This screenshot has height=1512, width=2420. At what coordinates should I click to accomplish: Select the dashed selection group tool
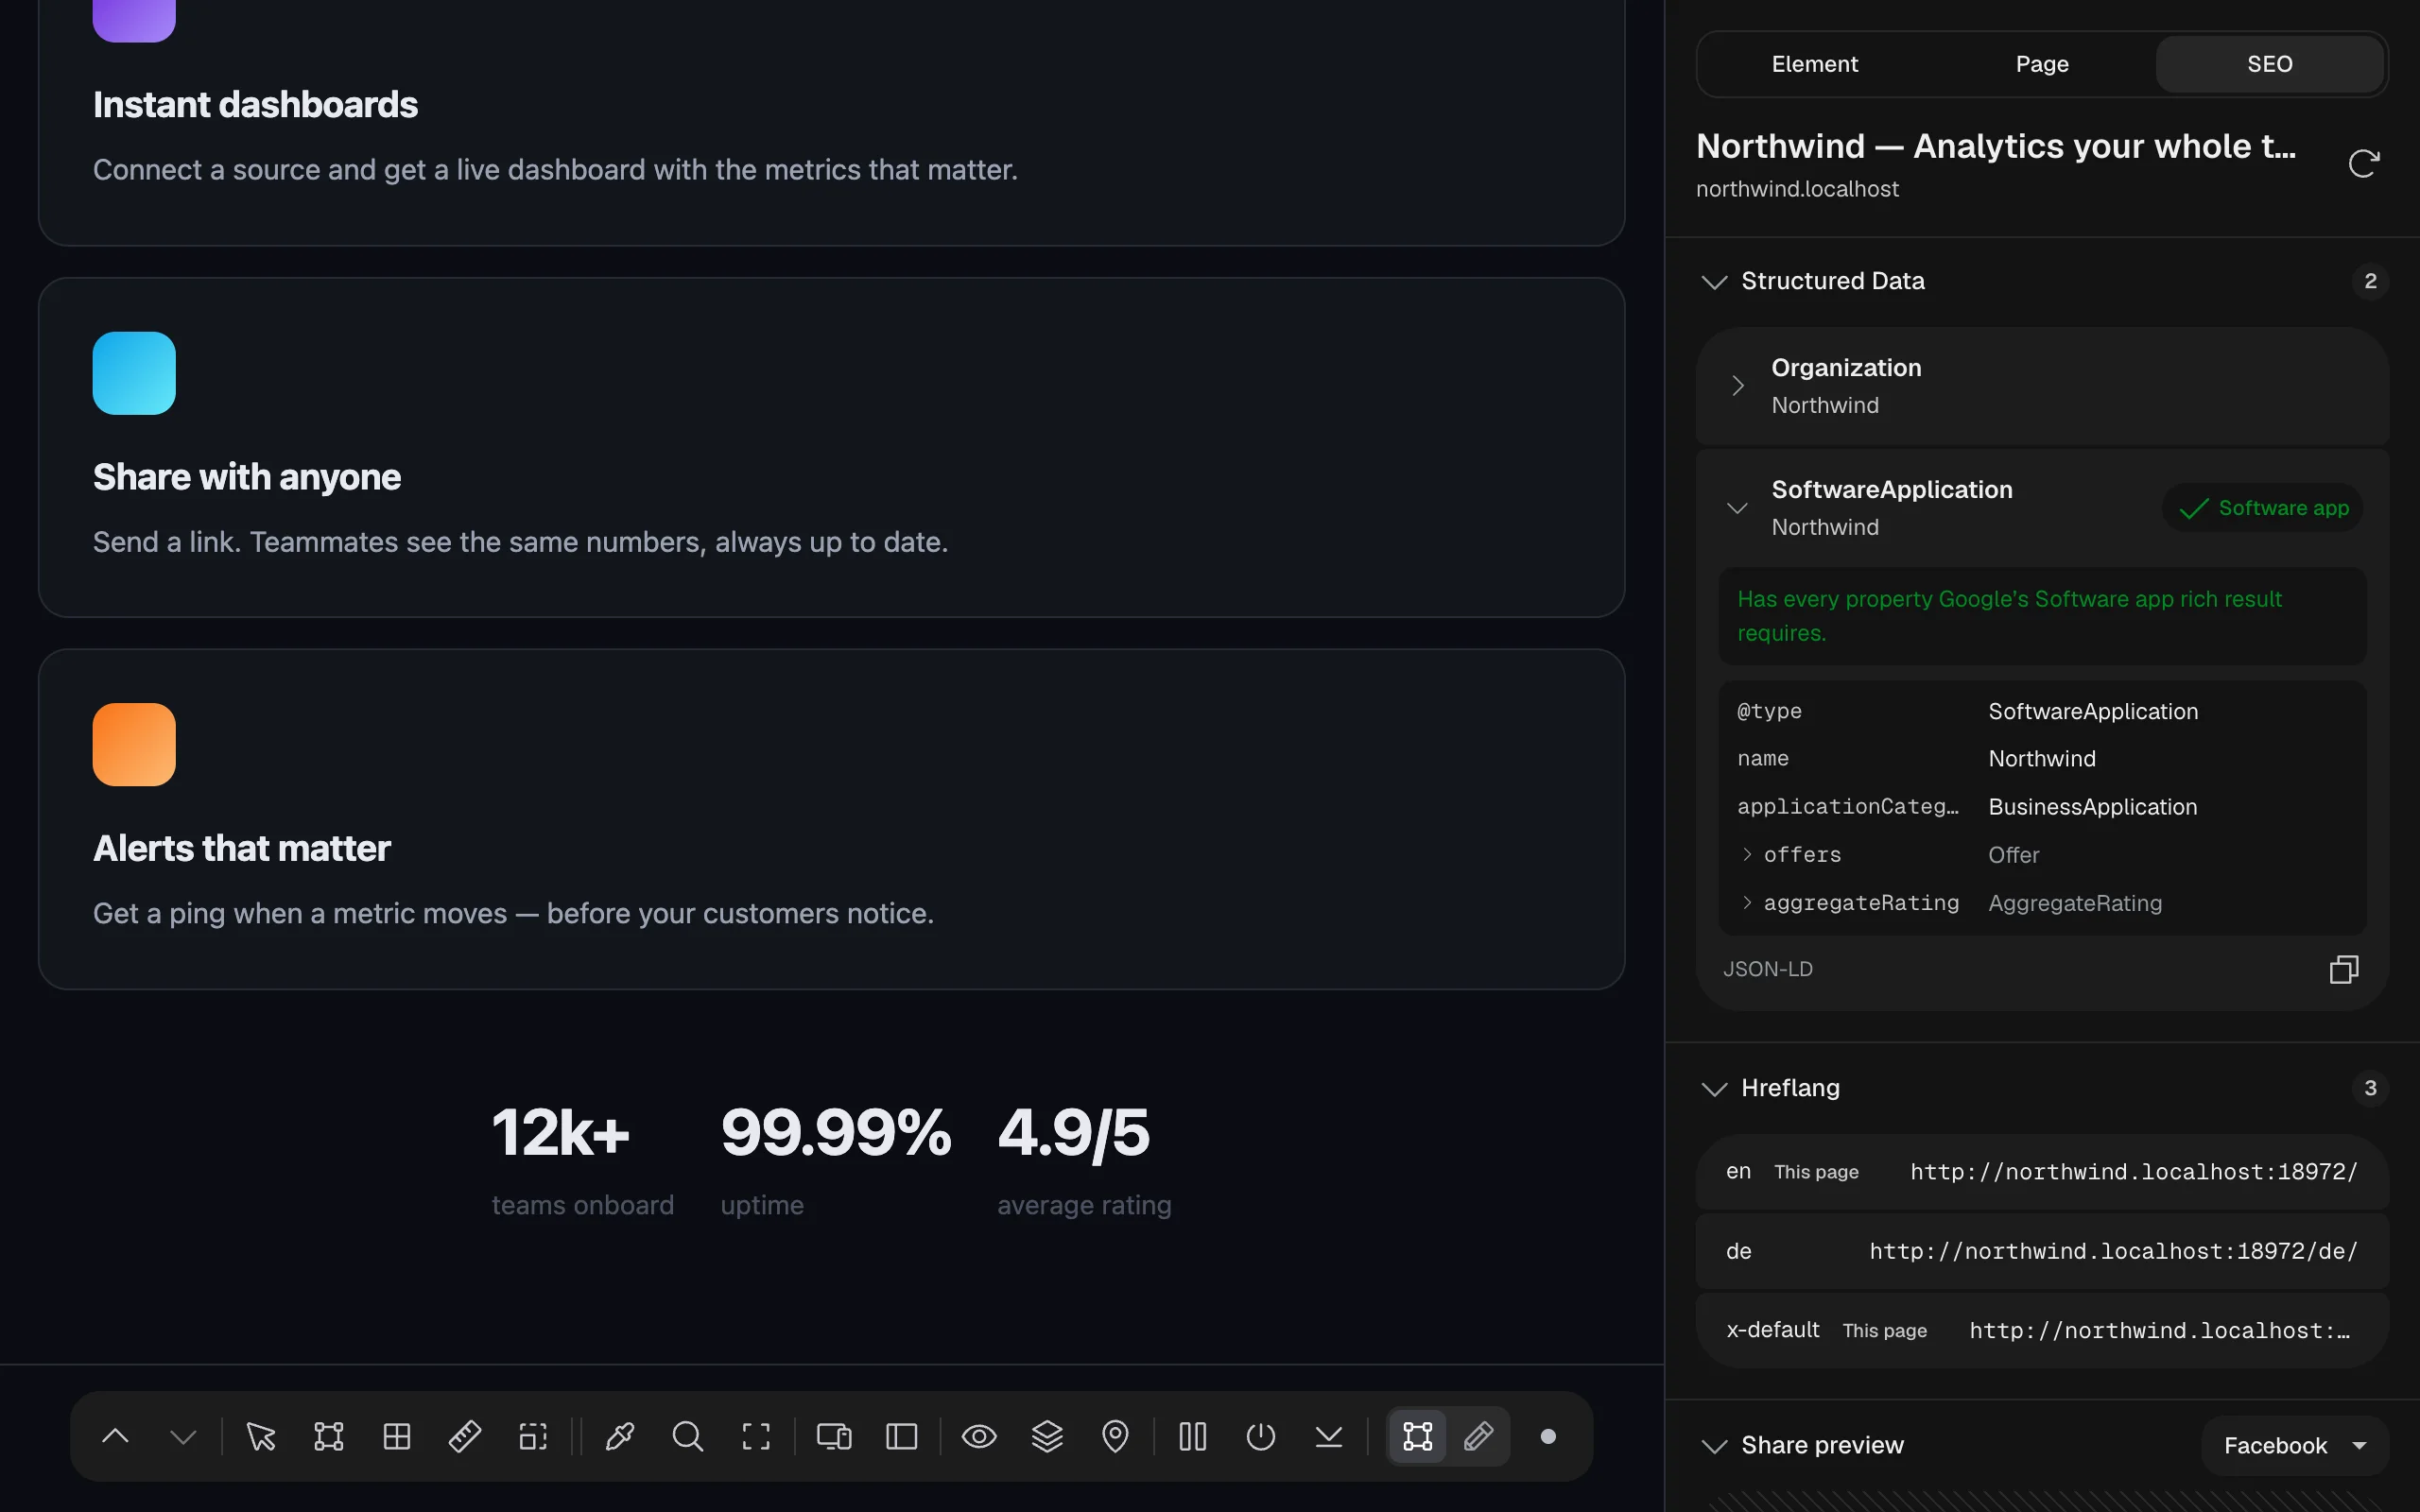pos(533,1437)
